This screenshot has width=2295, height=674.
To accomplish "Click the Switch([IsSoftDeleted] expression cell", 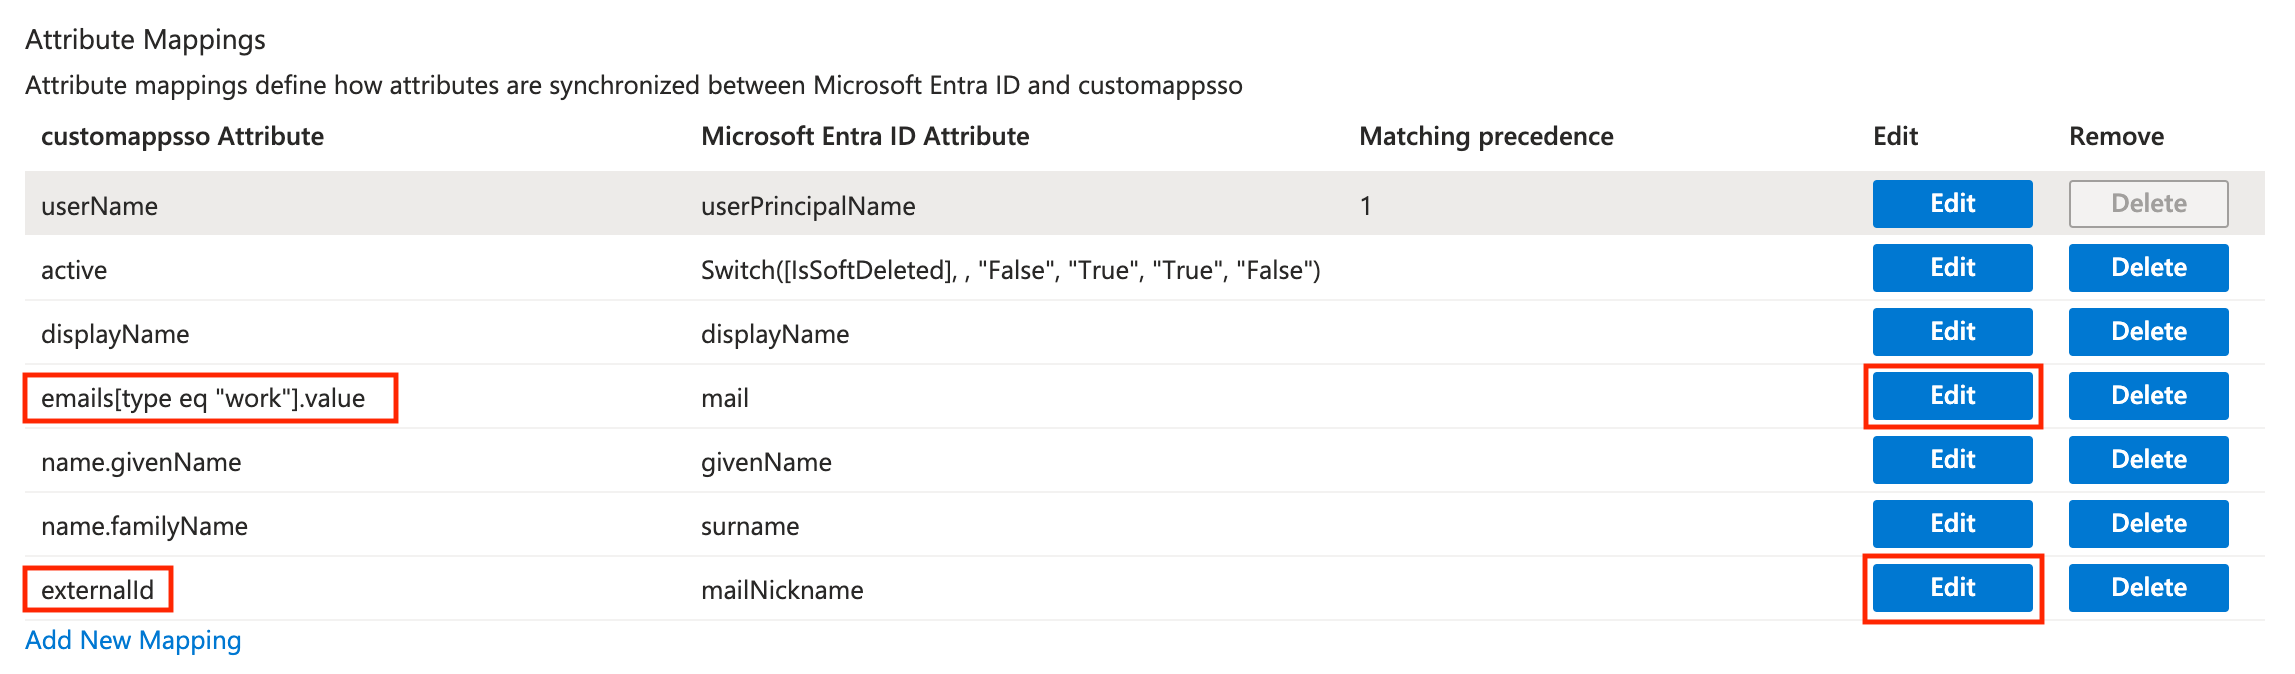I will 1010,270.
